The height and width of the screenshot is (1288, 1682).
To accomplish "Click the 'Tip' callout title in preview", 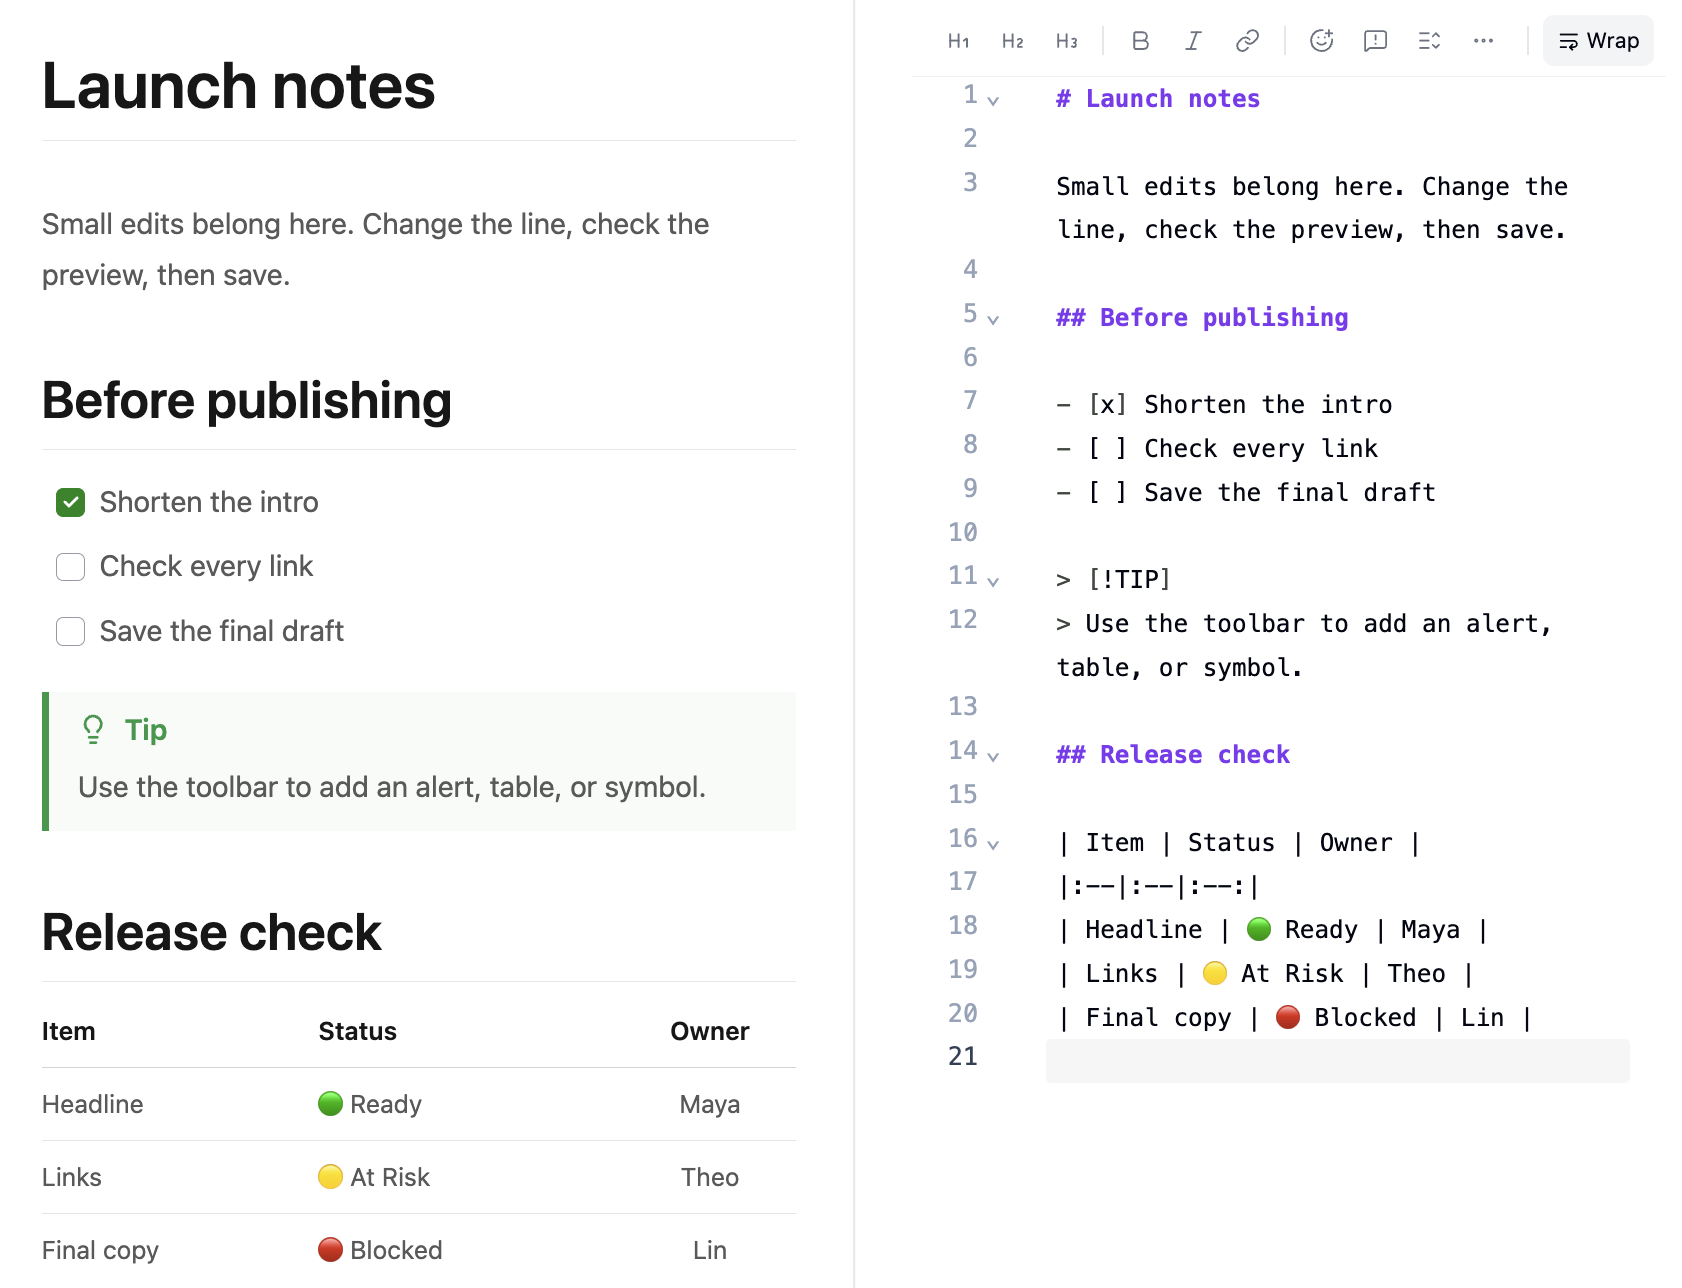I will point(146,730).
